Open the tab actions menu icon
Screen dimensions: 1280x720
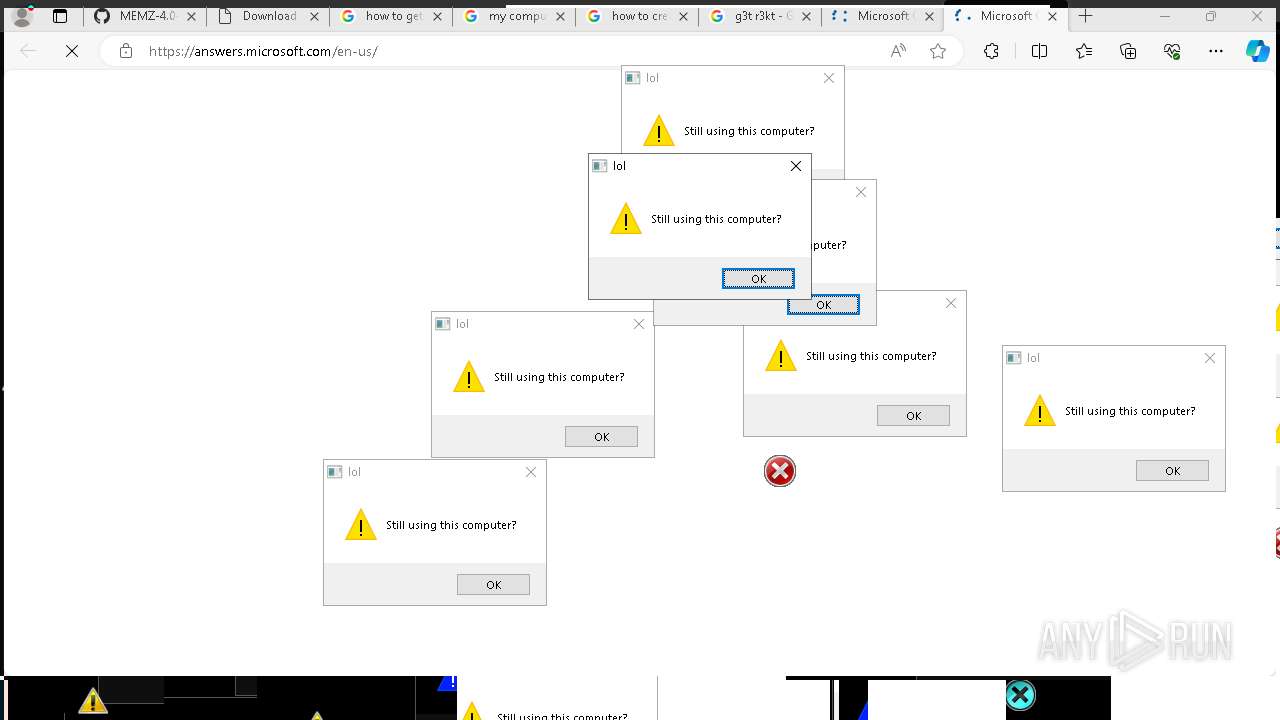pos(60,16)
